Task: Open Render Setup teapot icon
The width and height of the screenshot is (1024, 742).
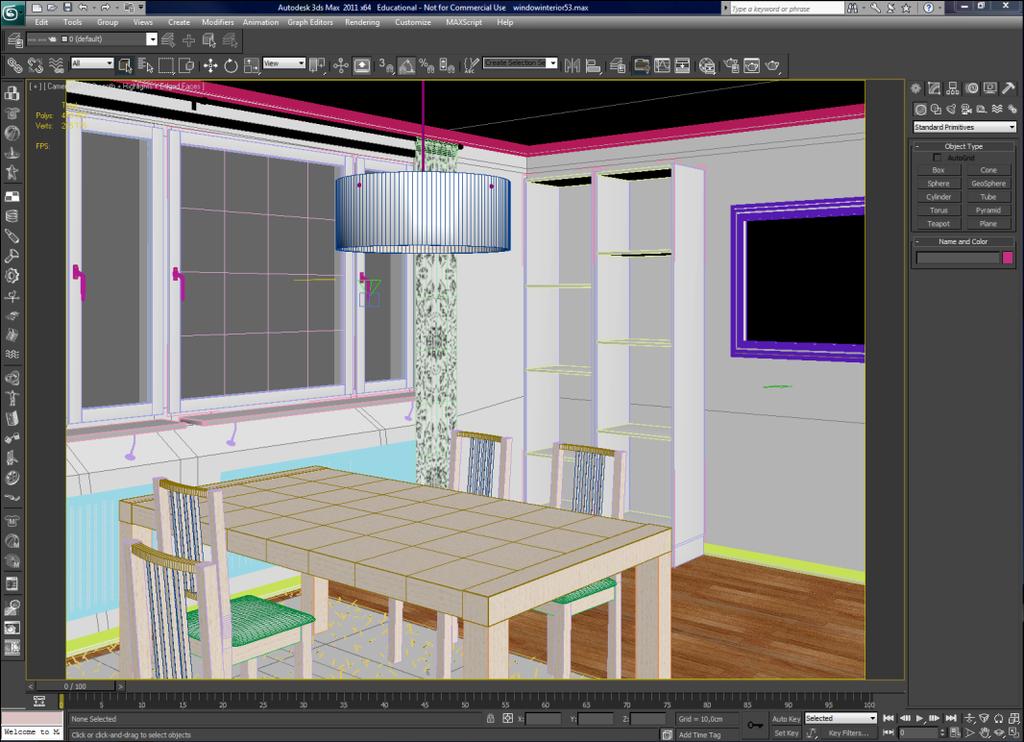Action: [x=731, y=65]
